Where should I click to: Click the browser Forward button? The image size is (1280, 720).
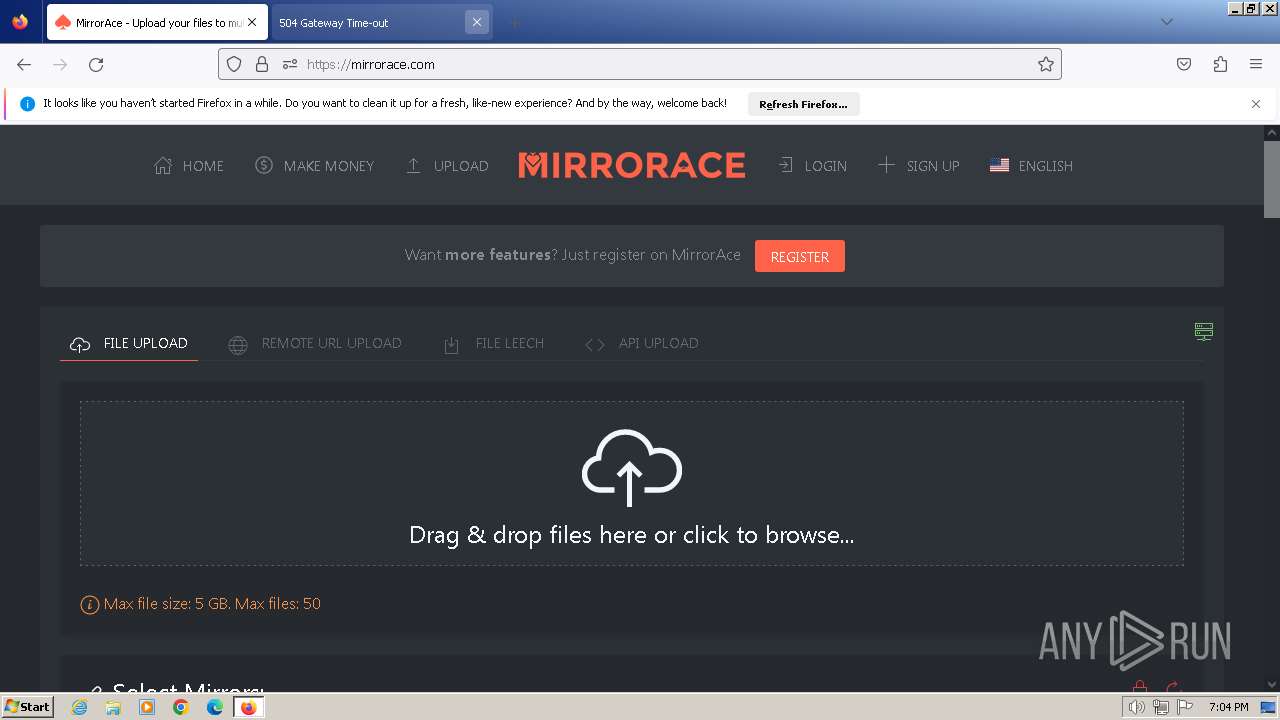tap(60, 64)
